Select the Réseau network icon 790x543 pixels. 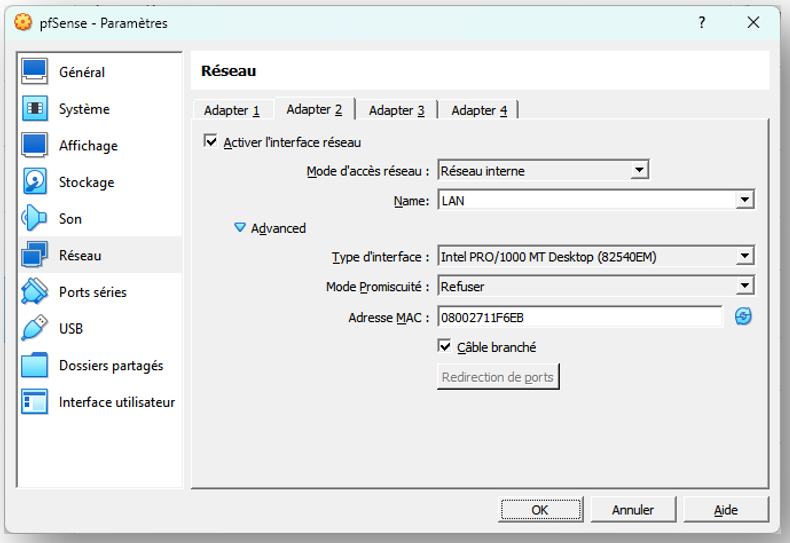coord(34,255)
